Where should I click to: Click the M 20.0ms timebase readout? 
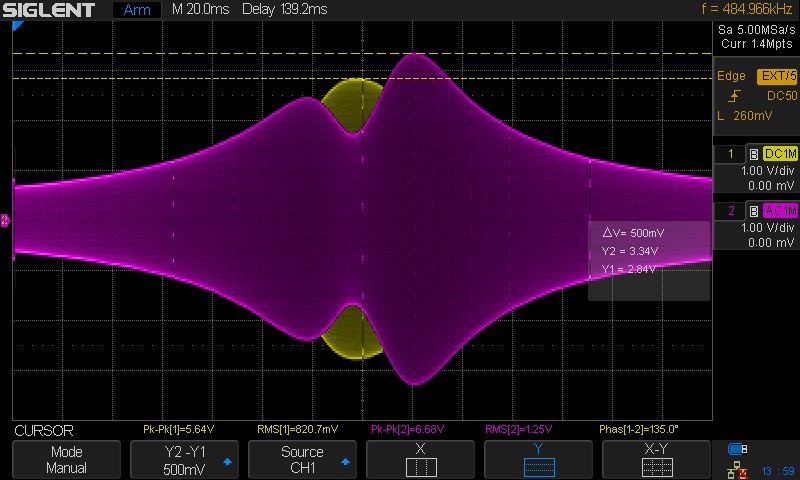(x=198, y=10)
